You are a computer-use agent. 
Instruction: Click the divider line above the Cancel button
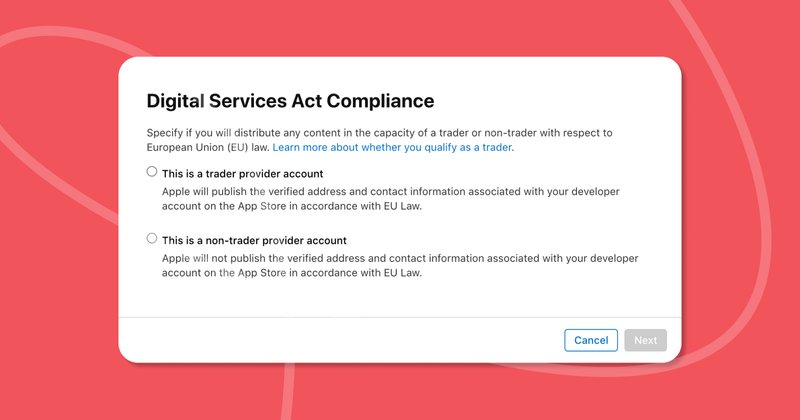click(400, 317)
